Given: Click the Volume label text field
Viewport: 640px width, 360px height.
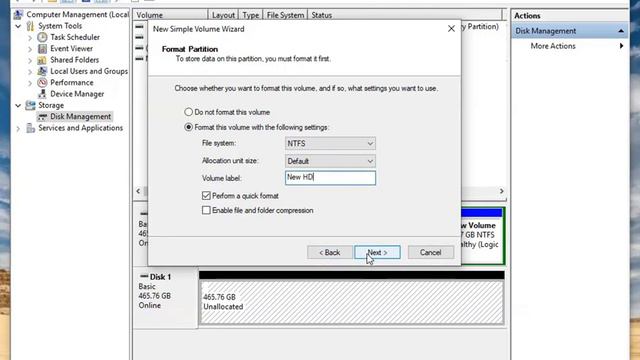Looking at the screenshot, I should (330, 178).
